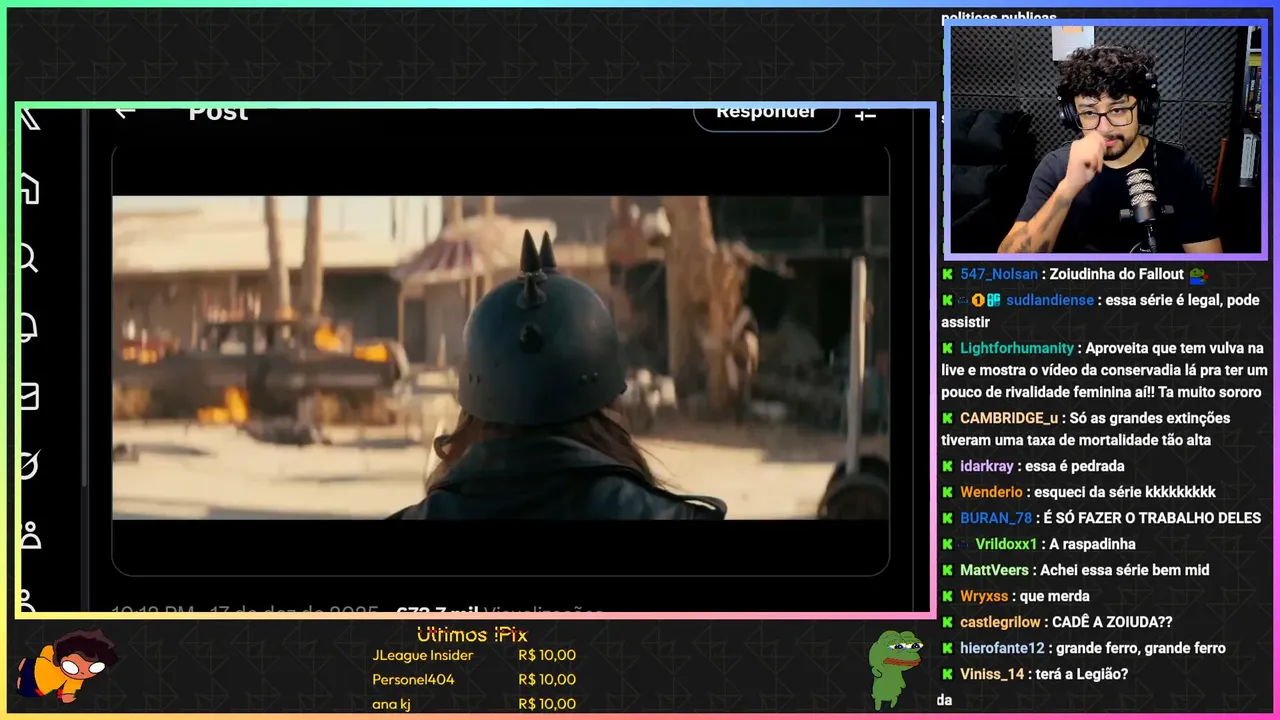Open castlegrilow's chat username
The width and height of the screenshot is (1280, 720).
(1000, 622)
